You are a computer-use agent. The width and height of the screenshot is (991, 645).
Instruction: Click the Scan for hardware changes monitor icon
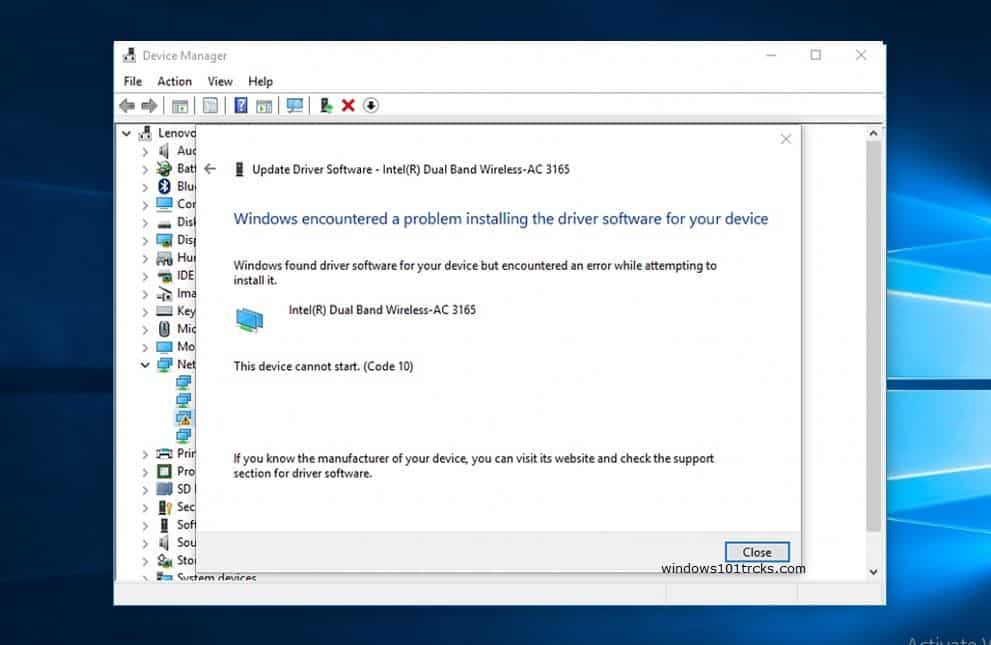pos(295,105)
